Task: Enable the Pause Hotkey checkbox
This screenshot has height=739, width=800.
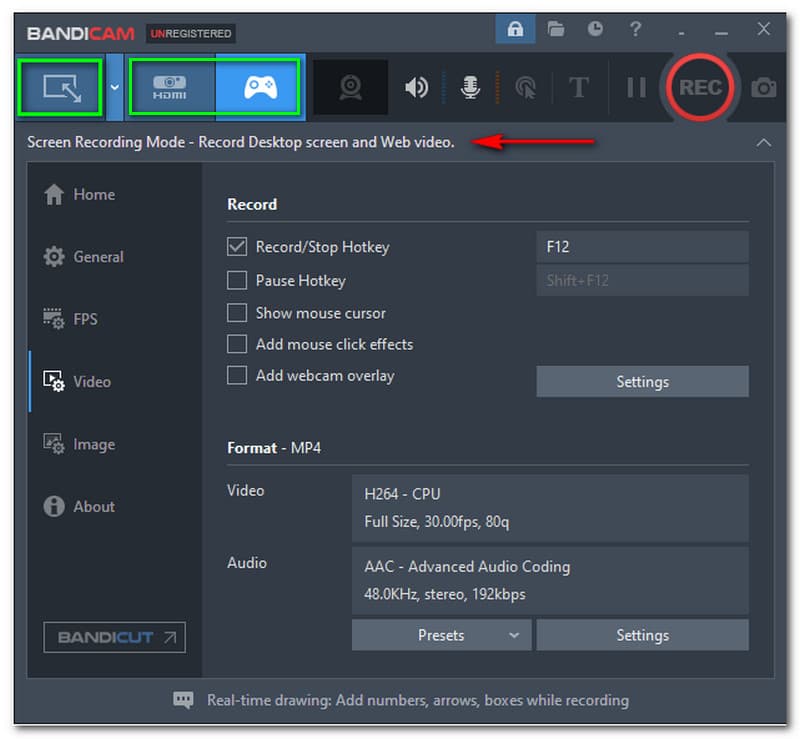Action: click(237, 280)
